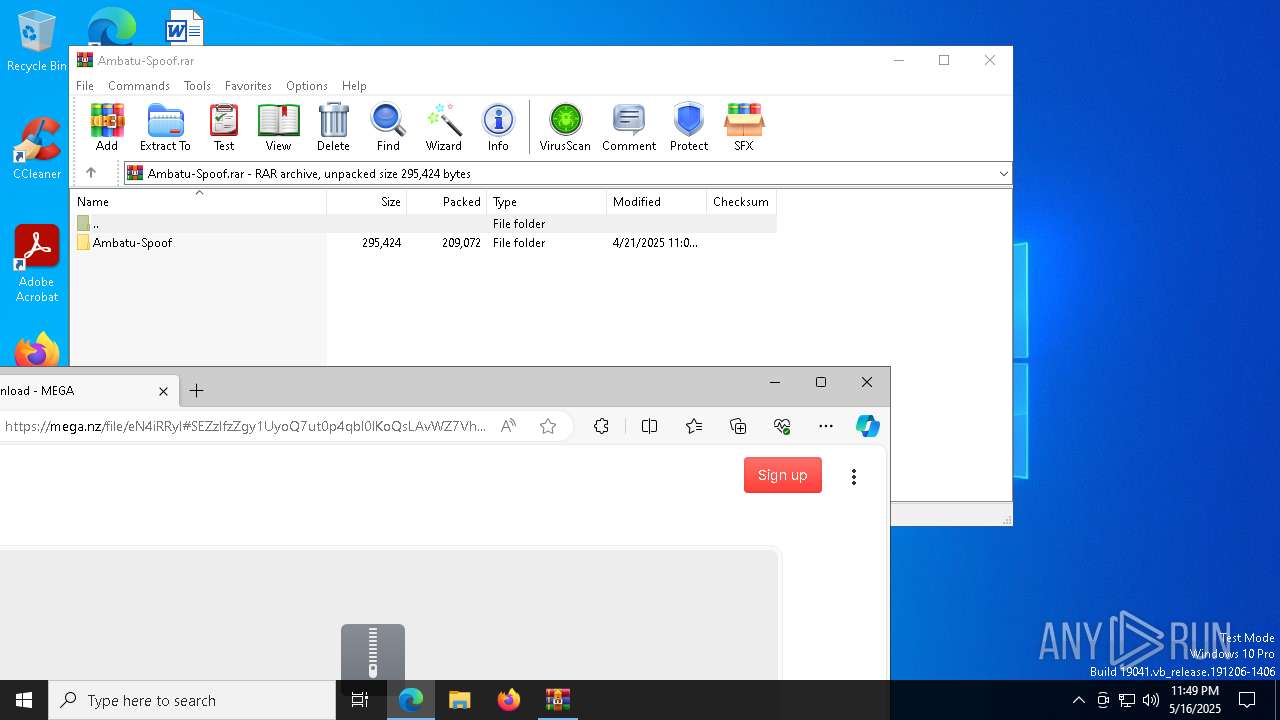Open the File menu in WinRAR
The height and width of the screenshot is (720, 1280).
click(85, 86)
